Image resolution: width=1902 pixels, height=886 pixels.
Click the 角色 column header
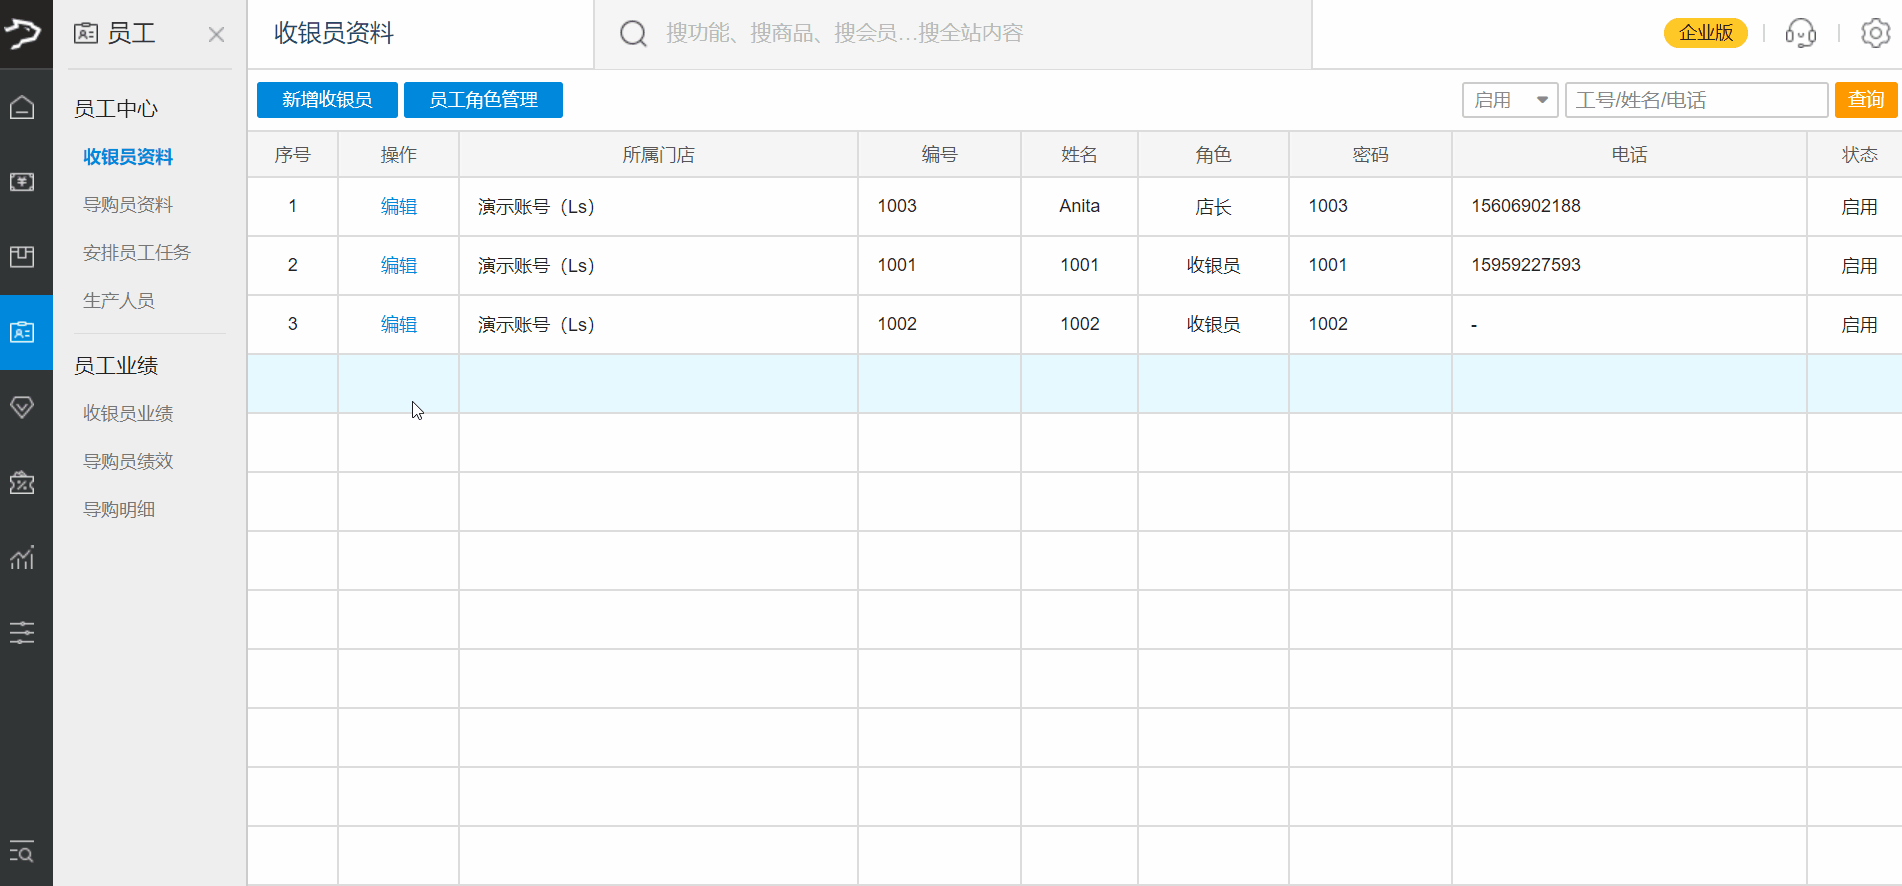[1213, 155]
